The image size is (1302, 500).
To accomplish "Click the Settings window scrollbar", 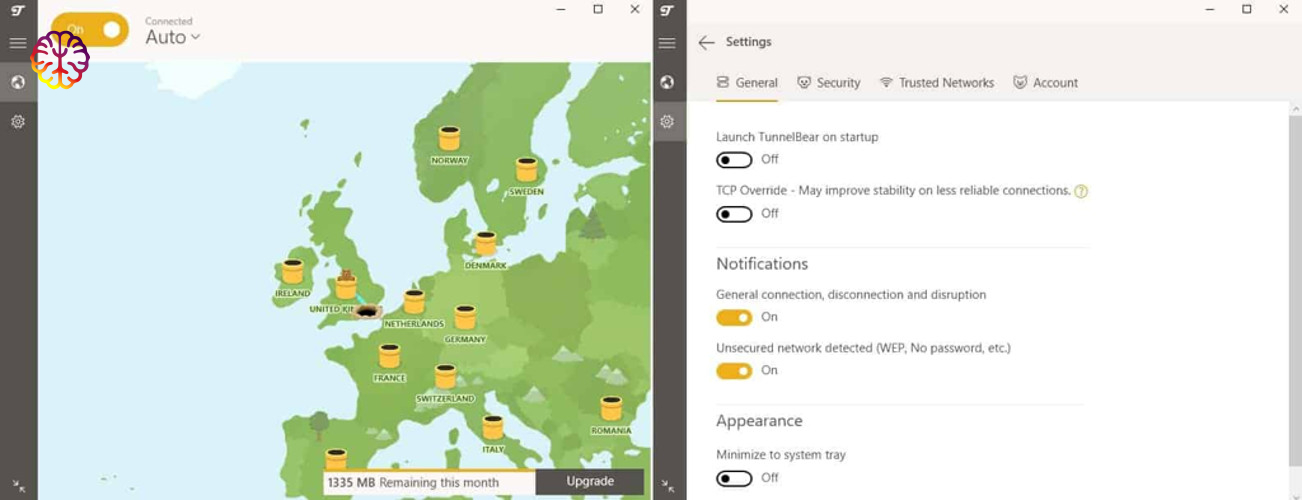I will coord(1295,290).
